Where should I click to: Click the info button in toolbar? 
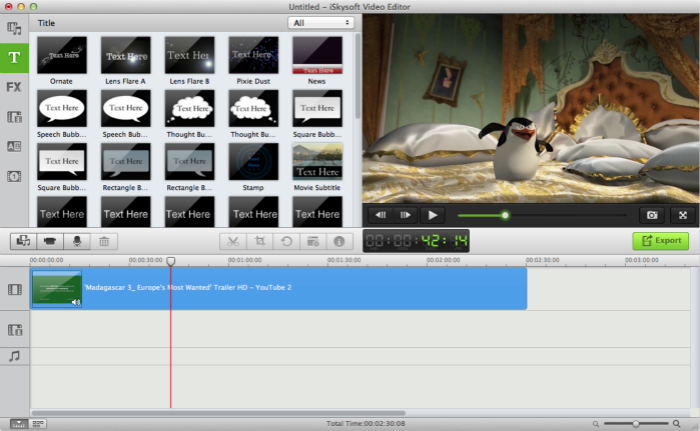339,241
